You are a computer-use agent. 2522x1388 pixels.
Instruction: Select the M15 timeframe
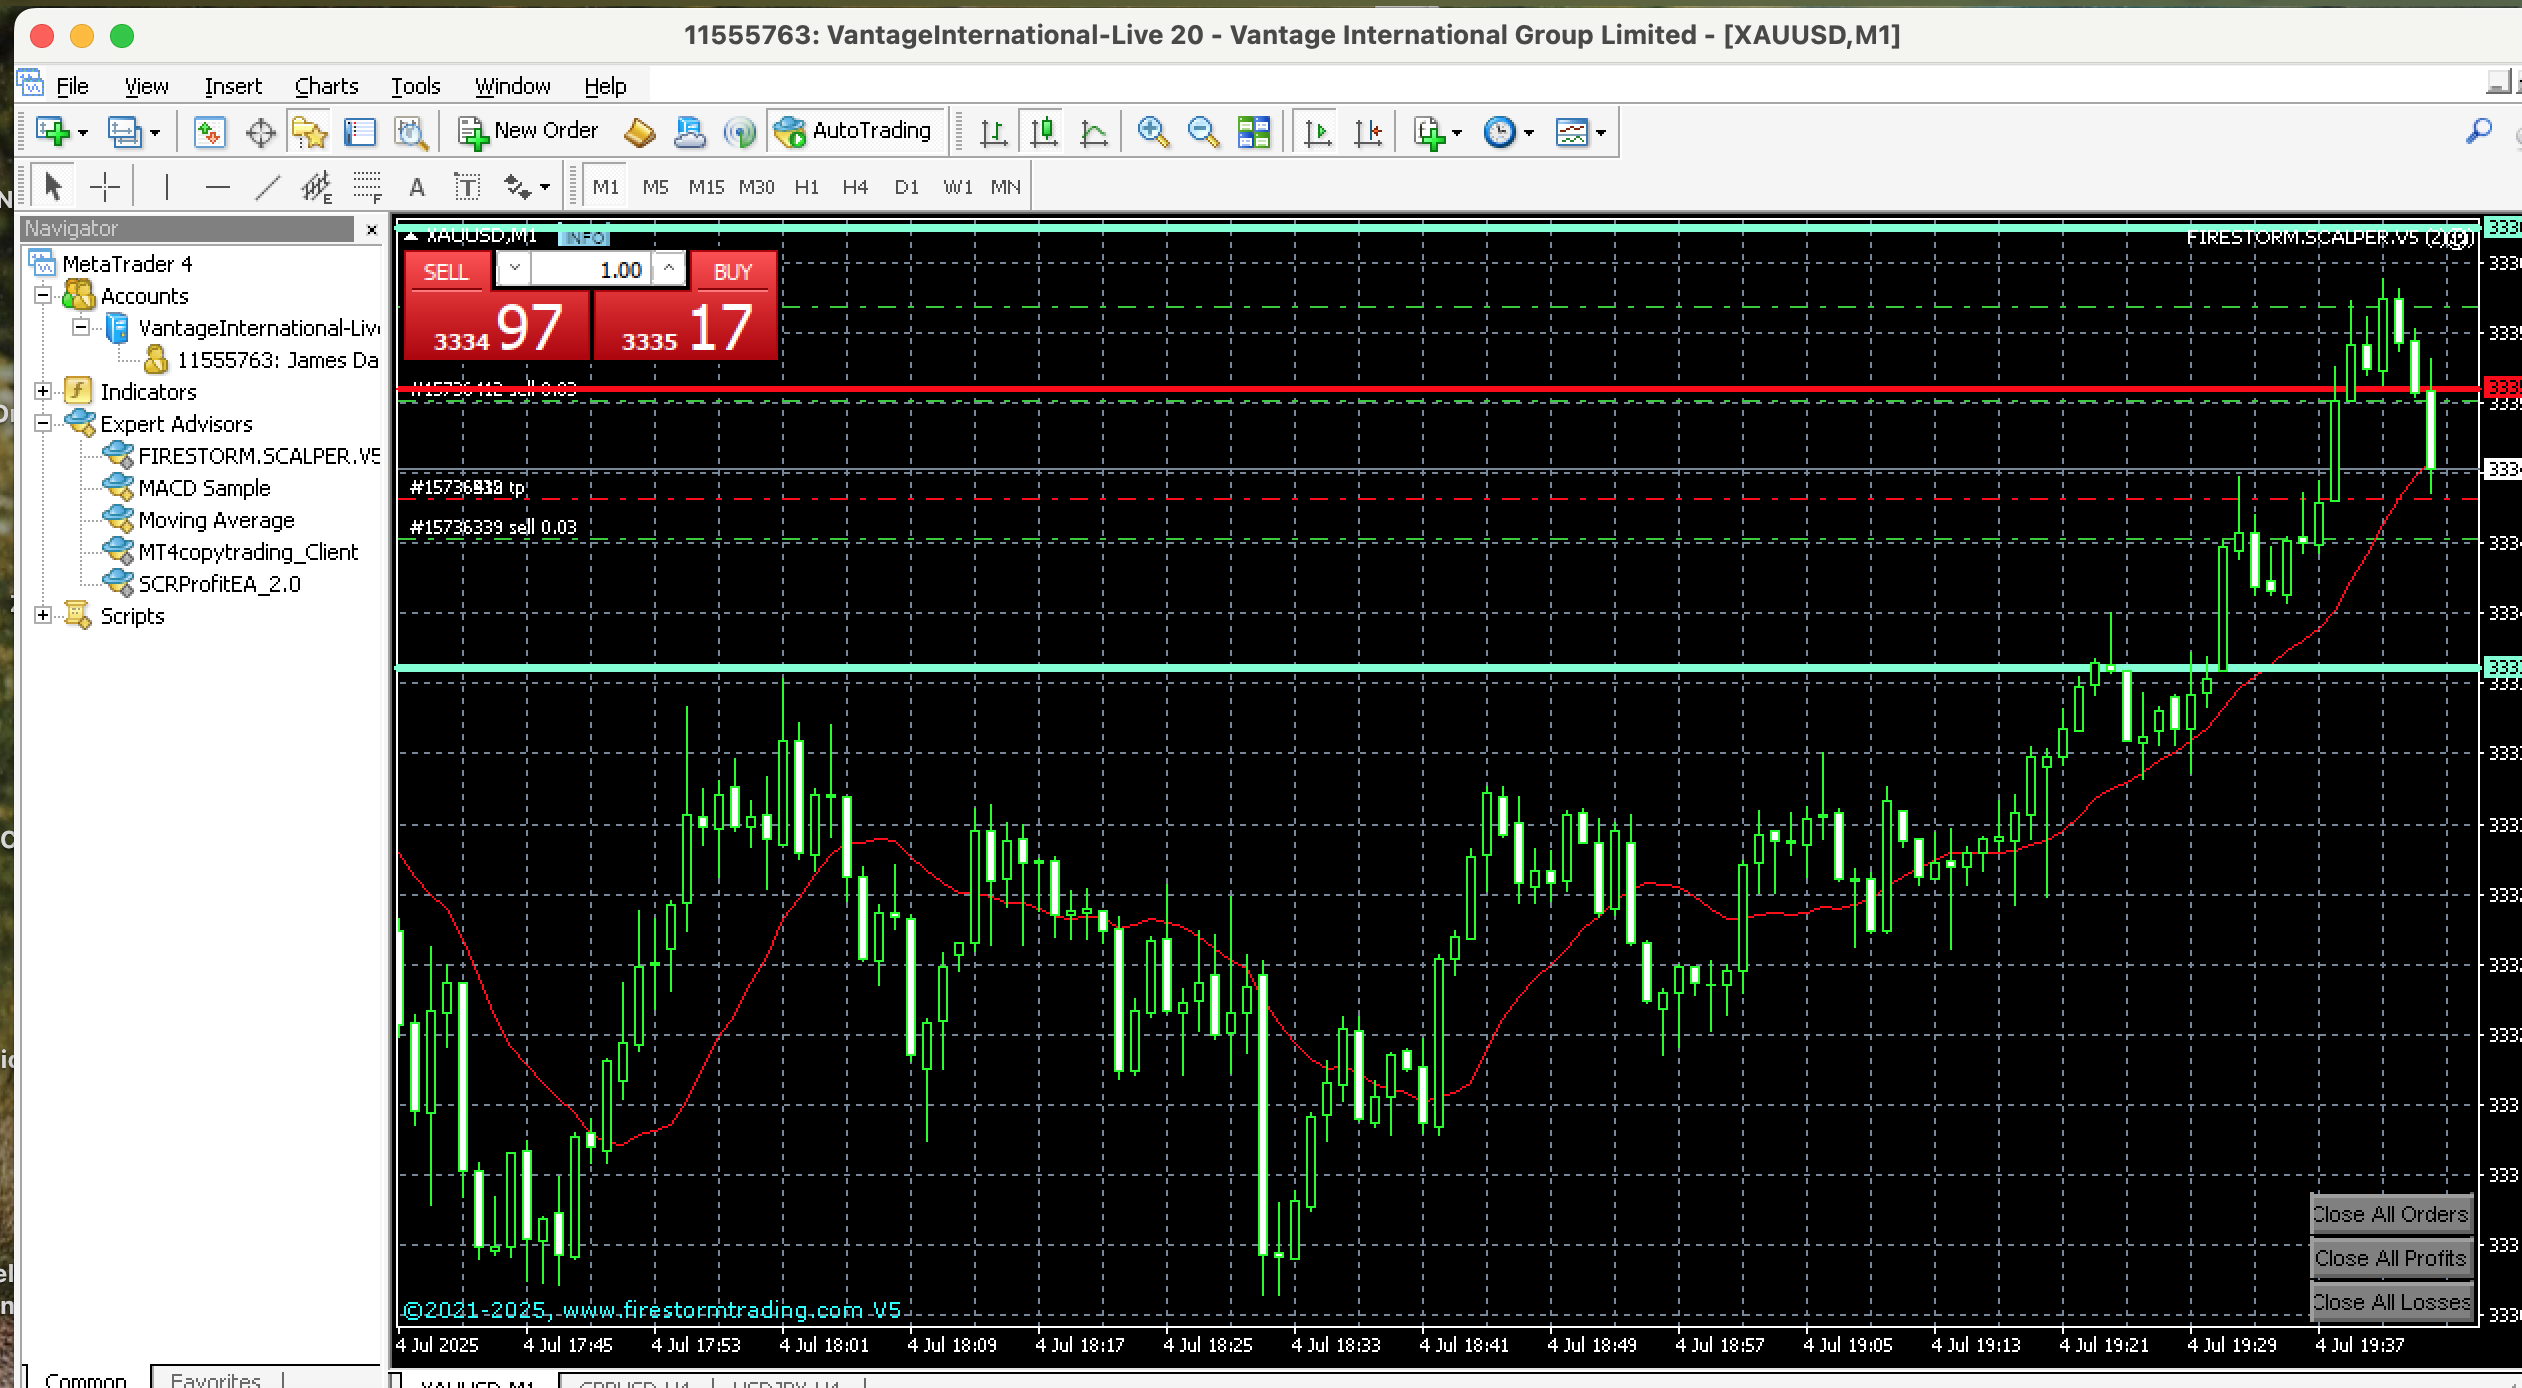(x=706, y=187)
